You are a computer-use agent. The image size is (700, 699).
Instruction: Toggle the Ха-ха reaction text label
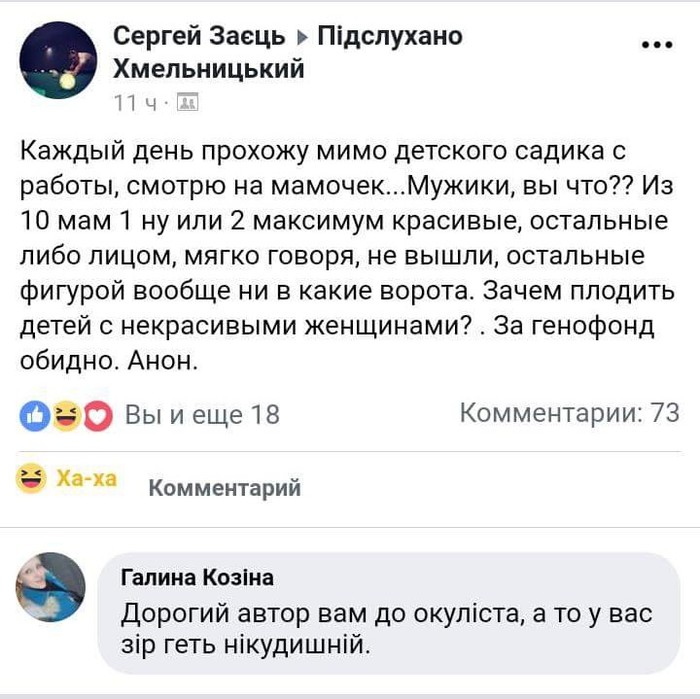pyautogui.click(x=87, y=479)
